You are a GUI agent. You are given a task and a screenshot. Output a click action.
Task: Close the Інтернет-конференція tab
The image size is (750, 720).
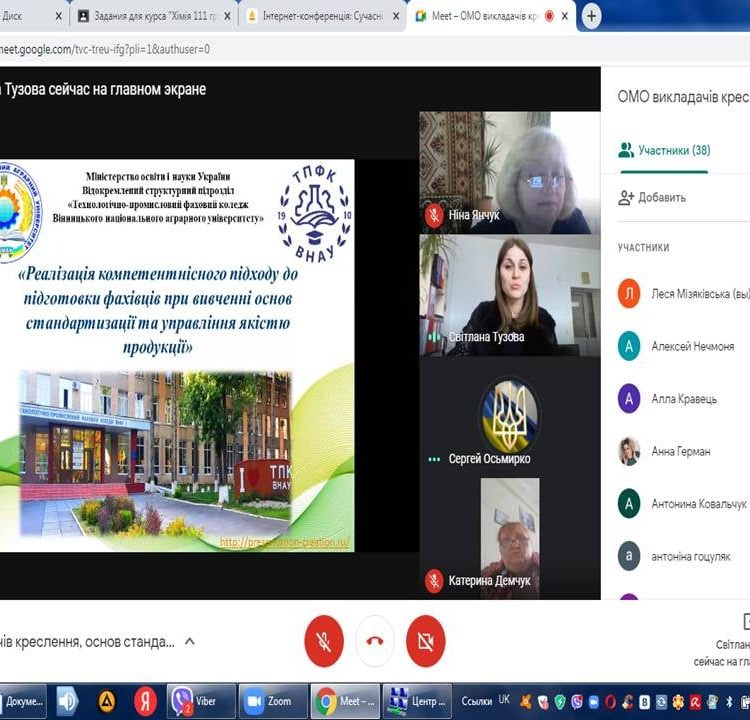(396, 16)
